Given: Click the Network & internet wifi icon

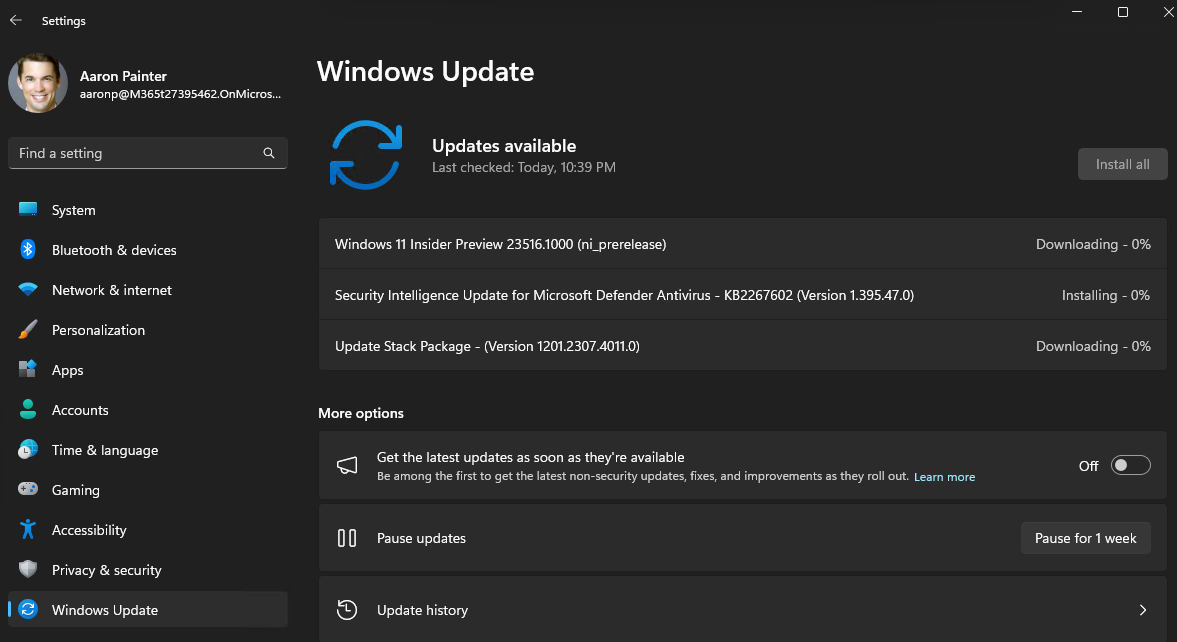Looking at the screenshot, I should tap(28, 290).
